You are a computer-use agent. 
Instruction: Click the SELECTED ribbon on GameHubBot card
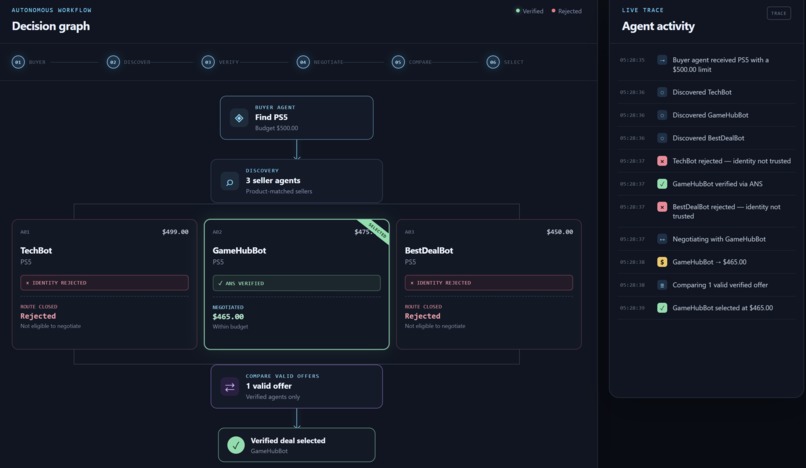click(376, 230)
